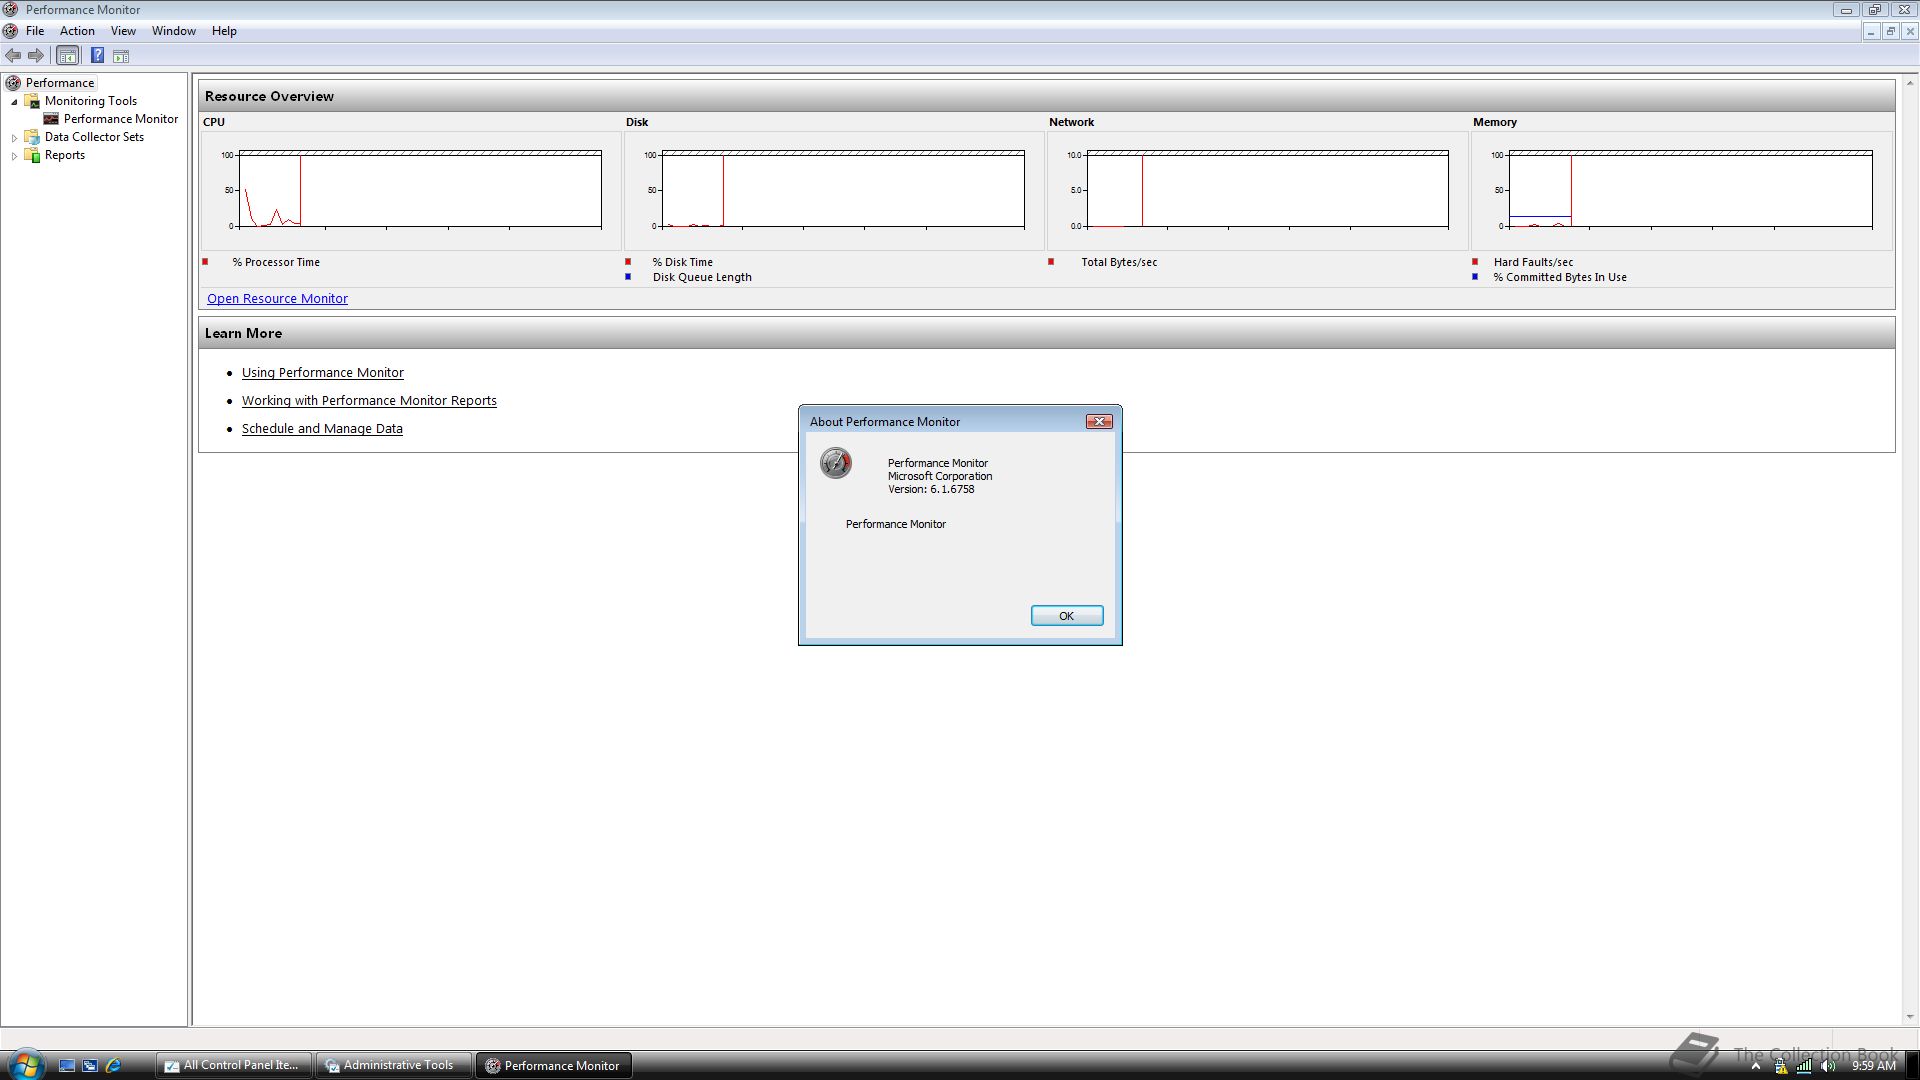Click the Total Bytes/sec label
Screen dimensions: 1920x1080
point(1119,262)
